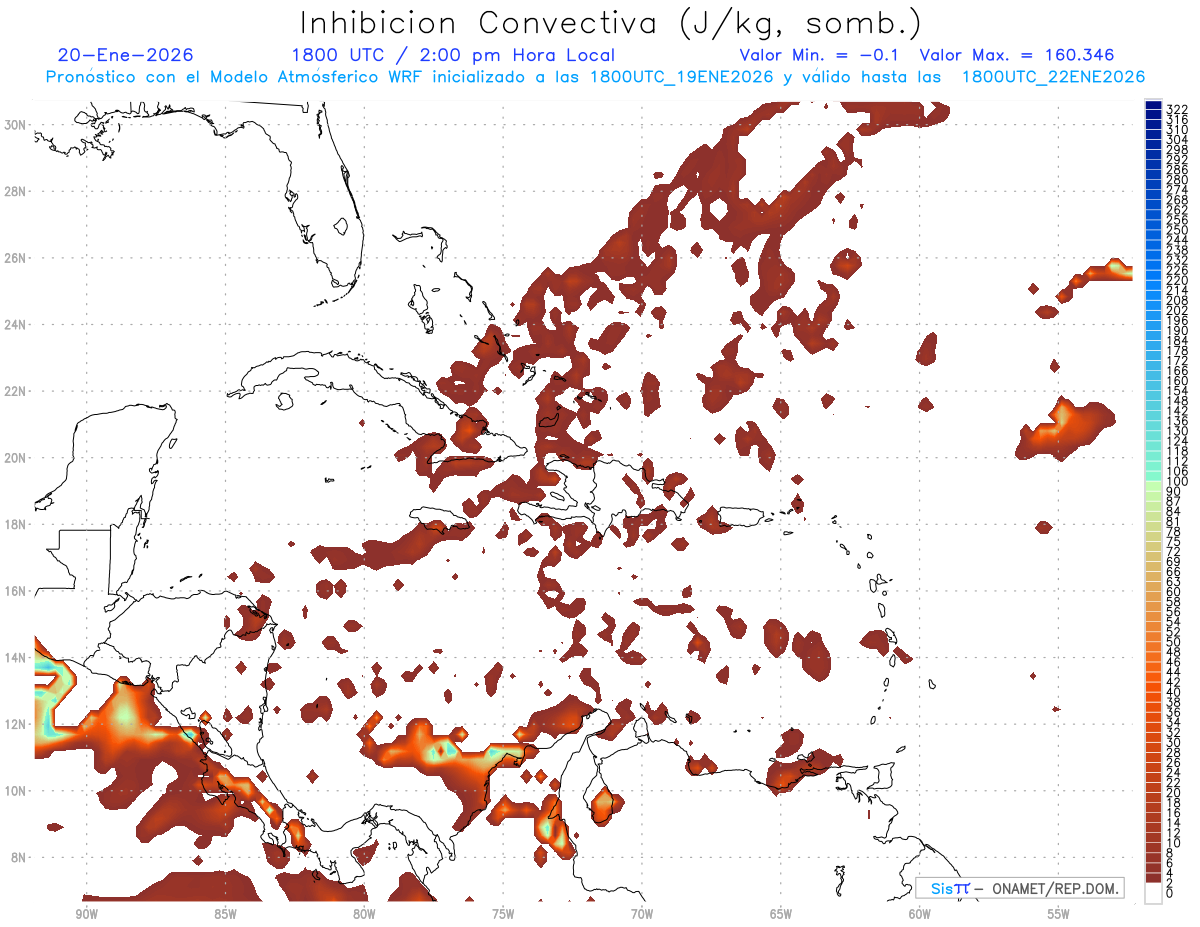Image resolution: width=1200 pixels, height=927 pixels.
Task: Click the date "20-Ene-2026"
Action: click(x=126, y=55)
